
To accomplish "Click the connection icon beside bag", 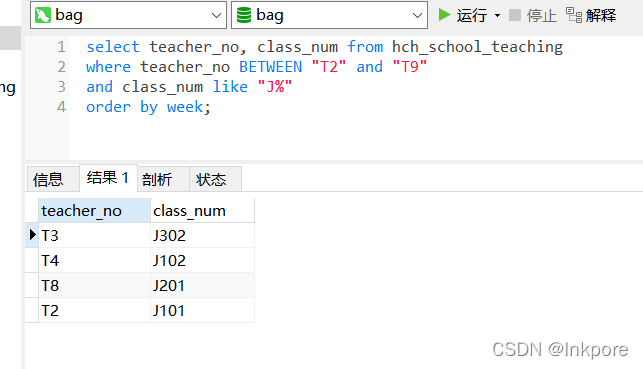I will pos(43,15).
